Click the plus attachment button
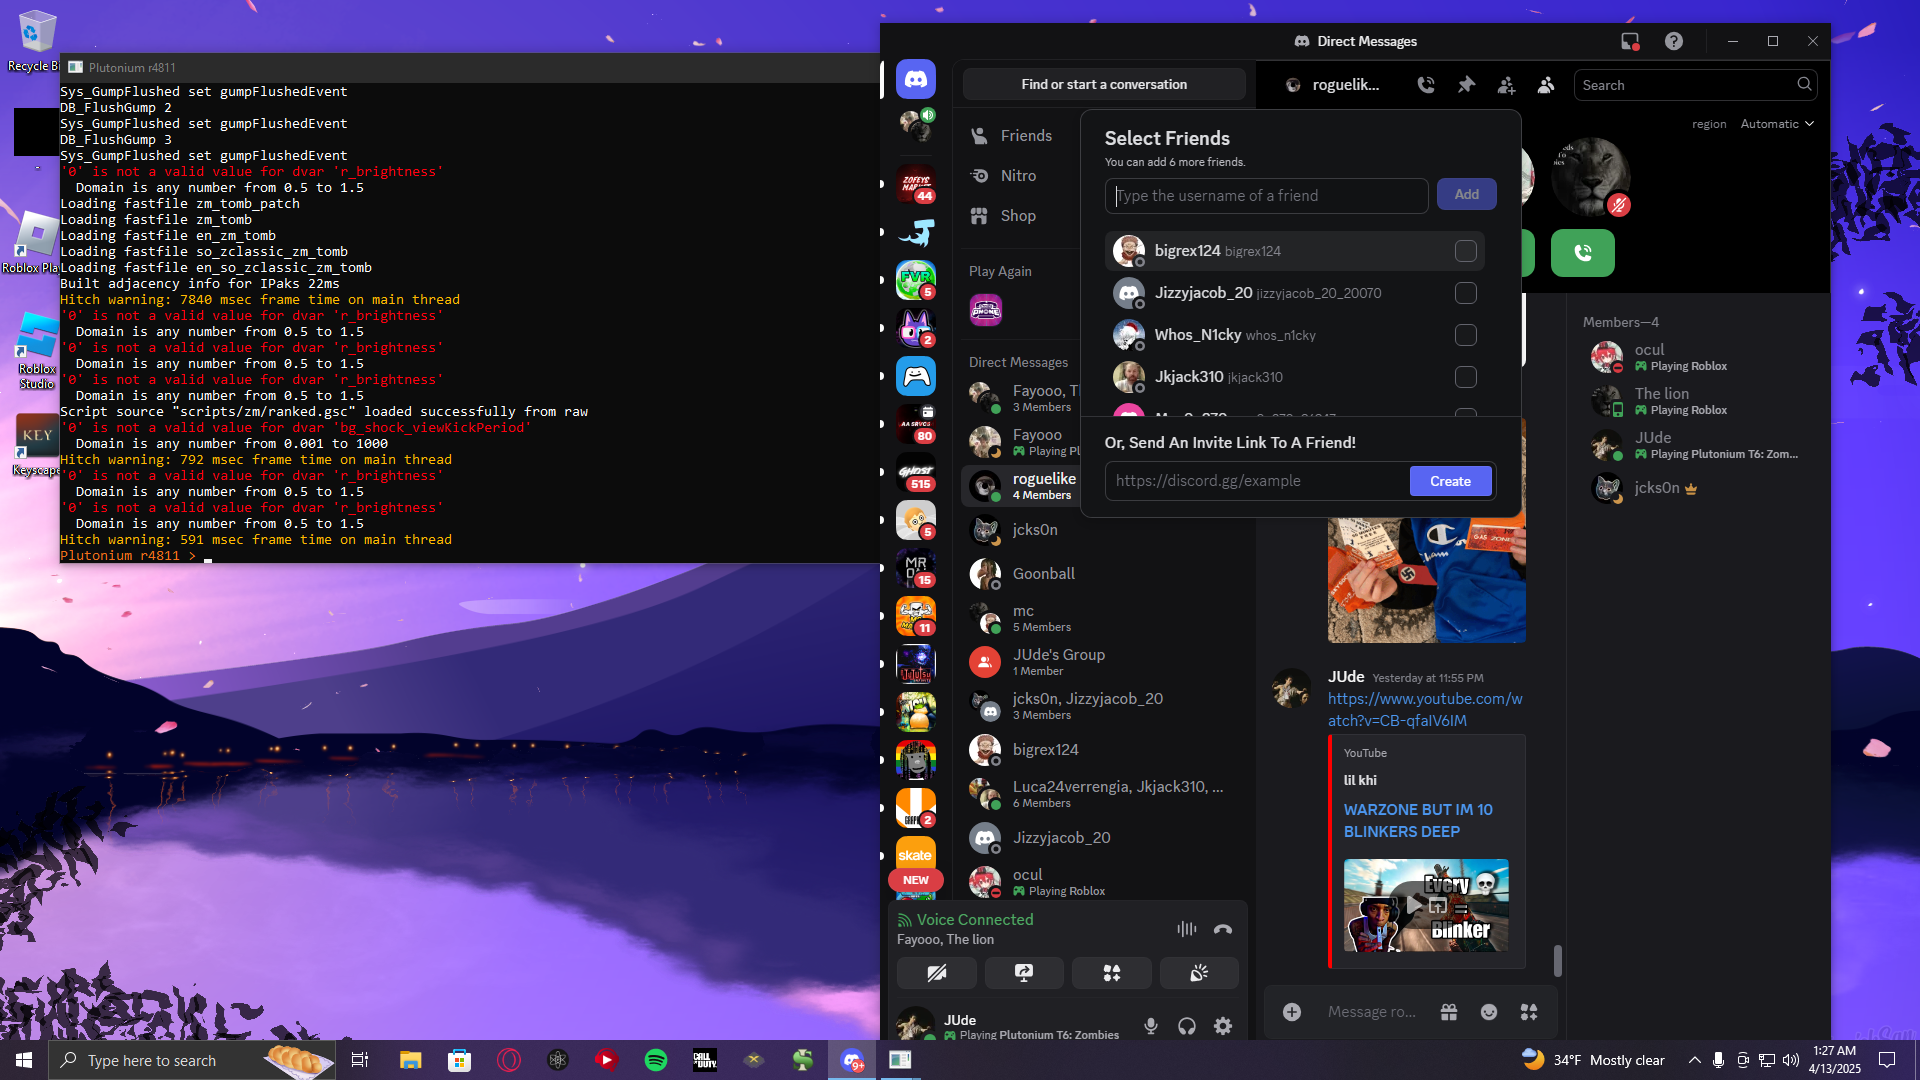The width and height of the screenshot is (1920, 1080). click(x=1292, y=1012)
